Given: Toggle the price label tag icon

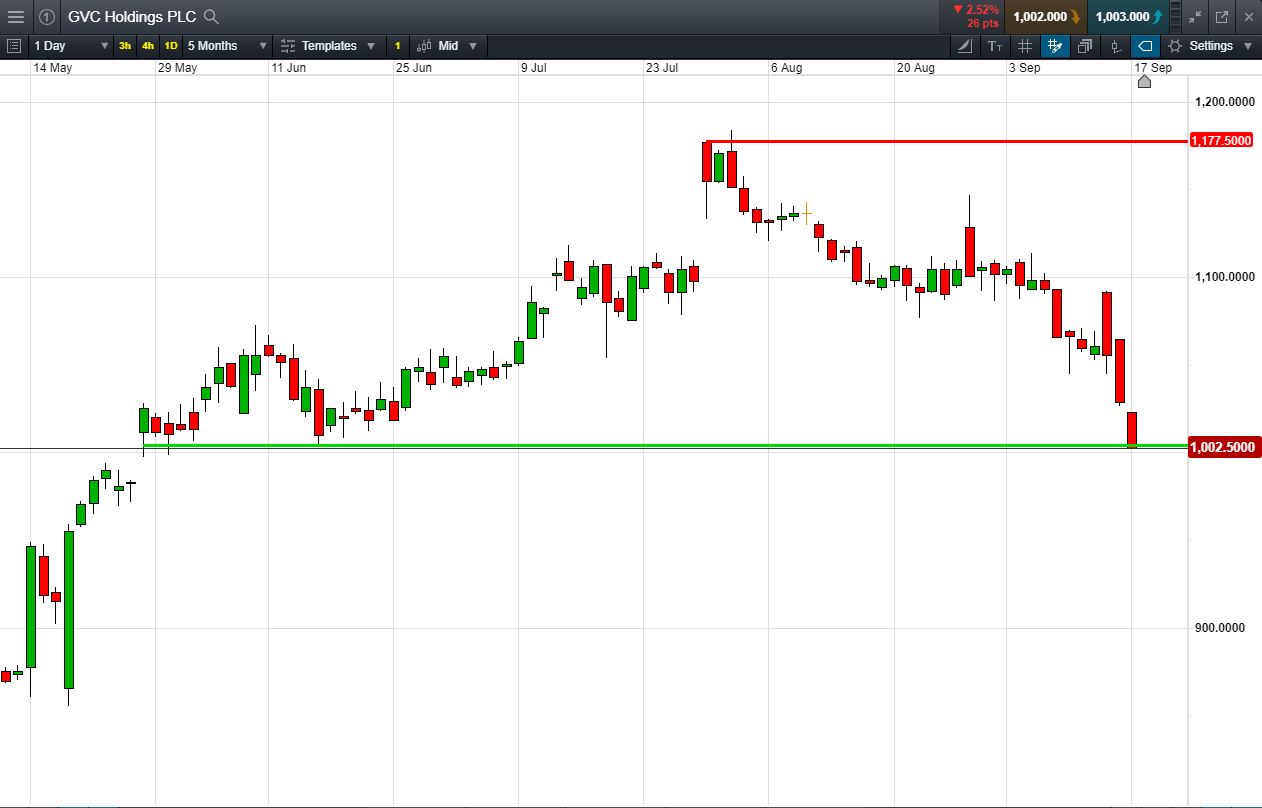Looking at the screenshot, I should 1145,46.
